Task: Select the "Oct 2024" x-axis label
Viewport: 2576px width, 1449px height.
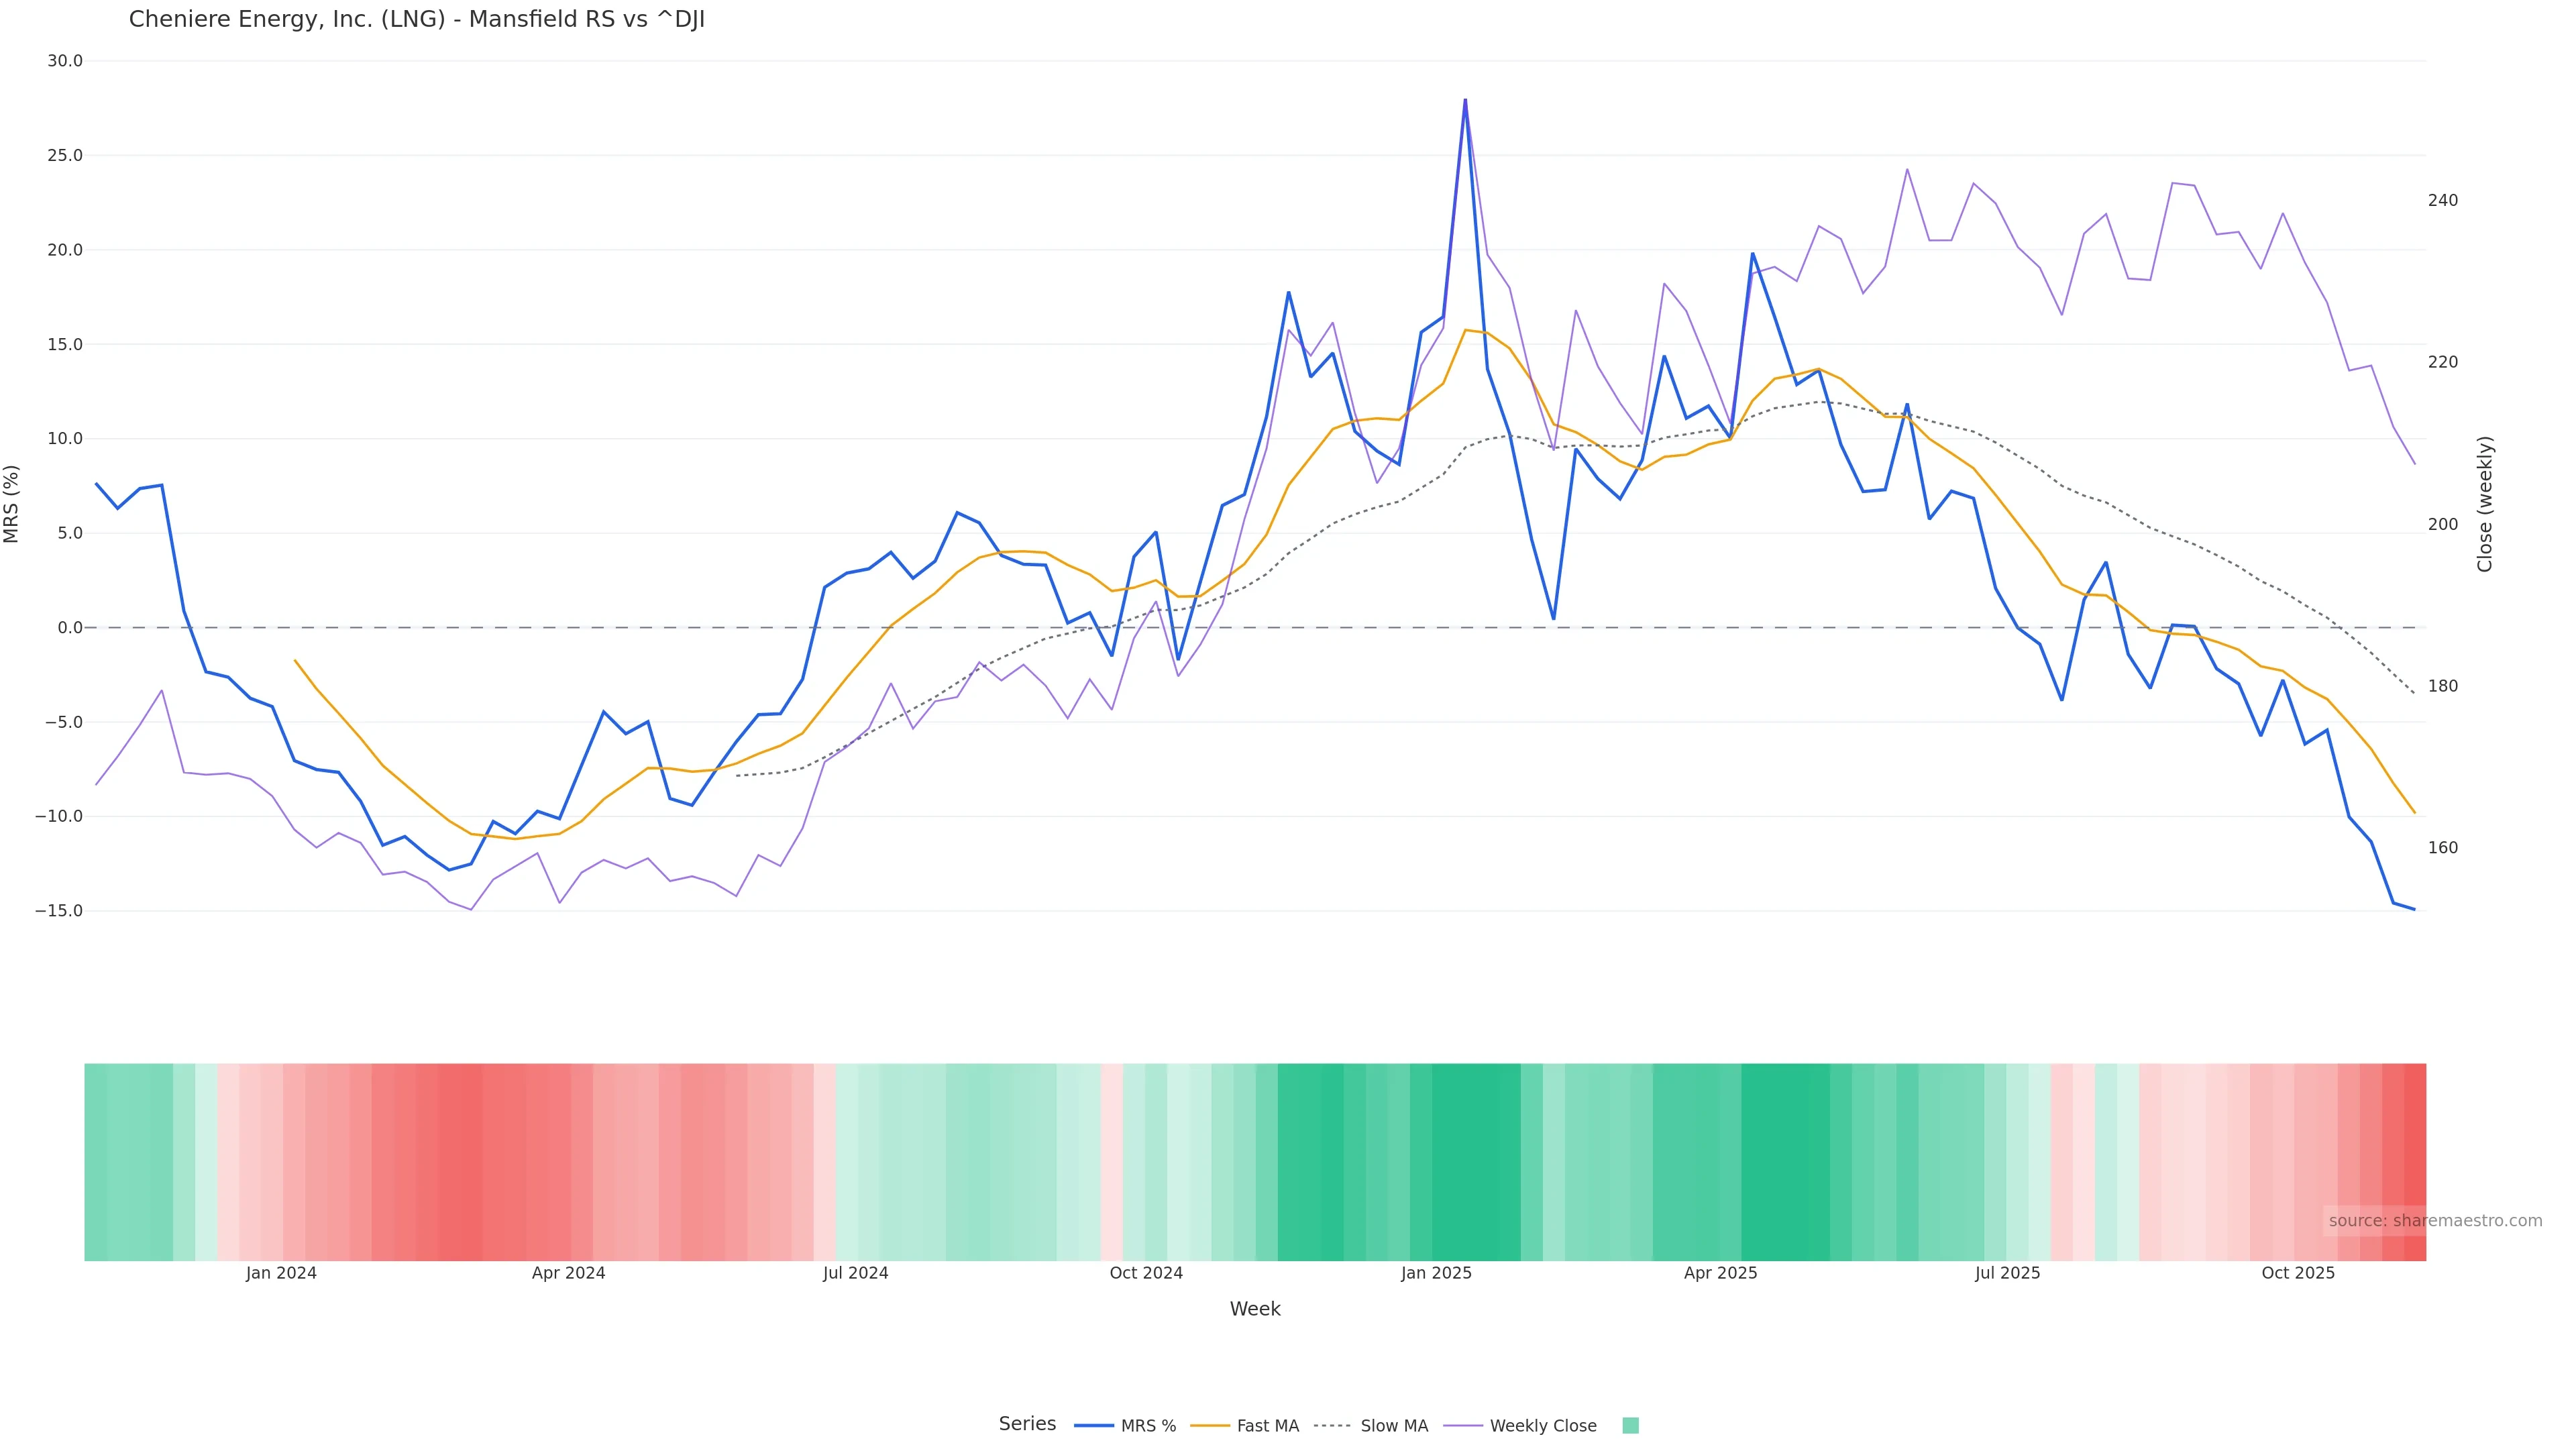Action: pyautogui.click(x=1146, y=1274)
